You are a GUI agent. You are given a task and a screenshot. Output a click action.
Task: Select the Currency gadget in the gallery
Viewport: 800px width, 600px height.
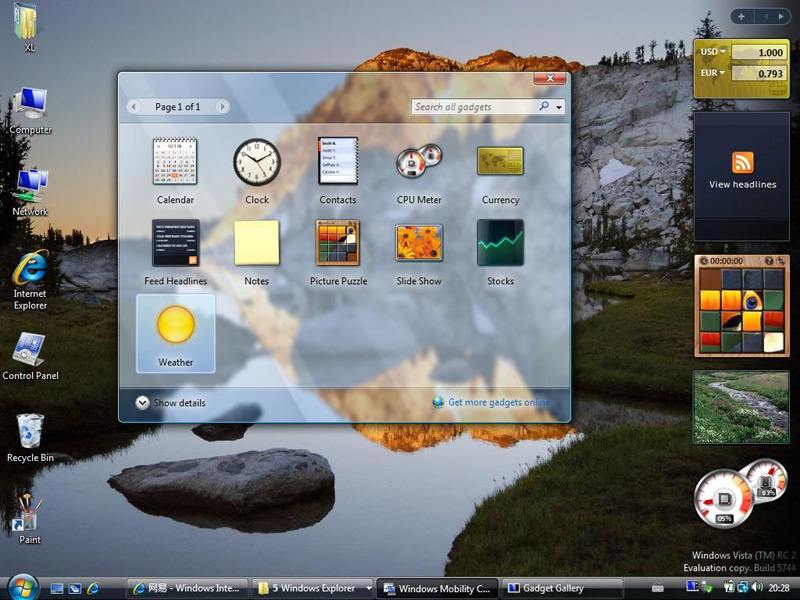(500, 161)
